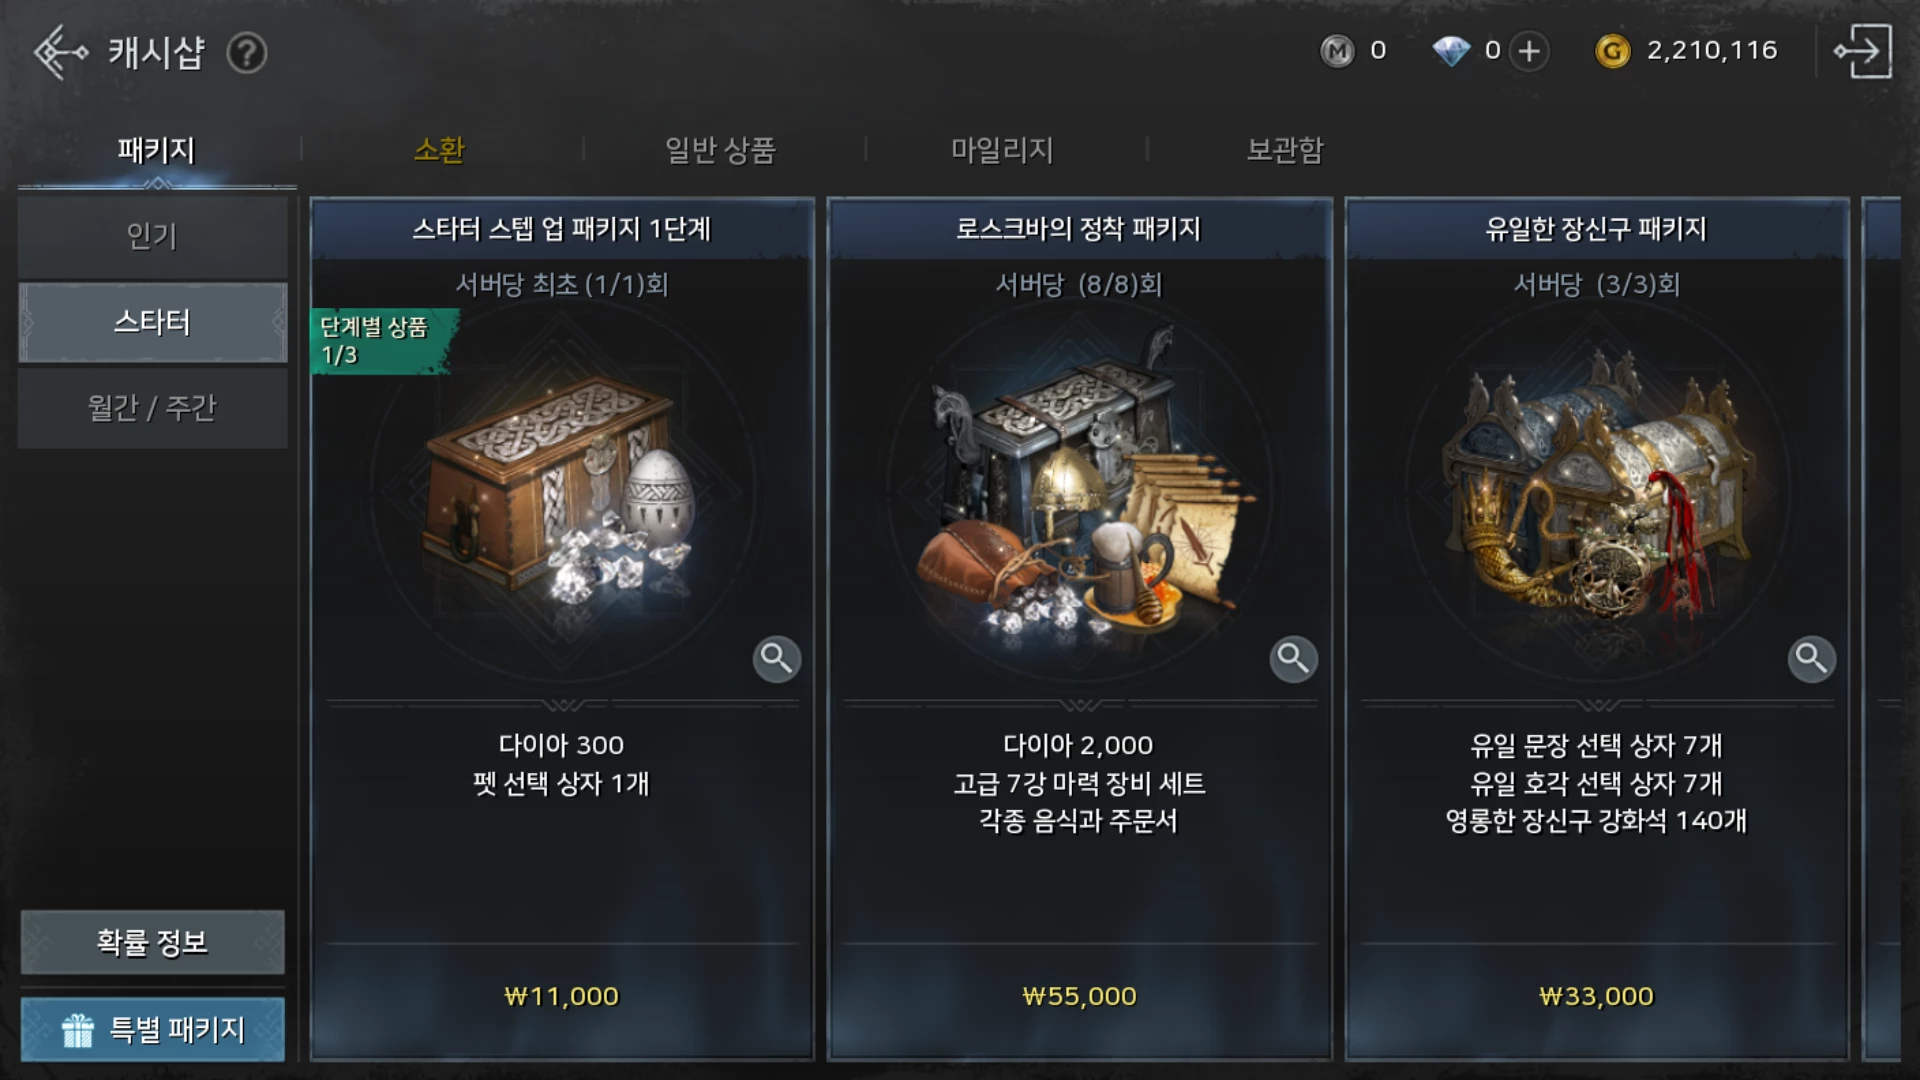
Task: Click the M mileage coin icon
Action: click(x=1337, y=51)
